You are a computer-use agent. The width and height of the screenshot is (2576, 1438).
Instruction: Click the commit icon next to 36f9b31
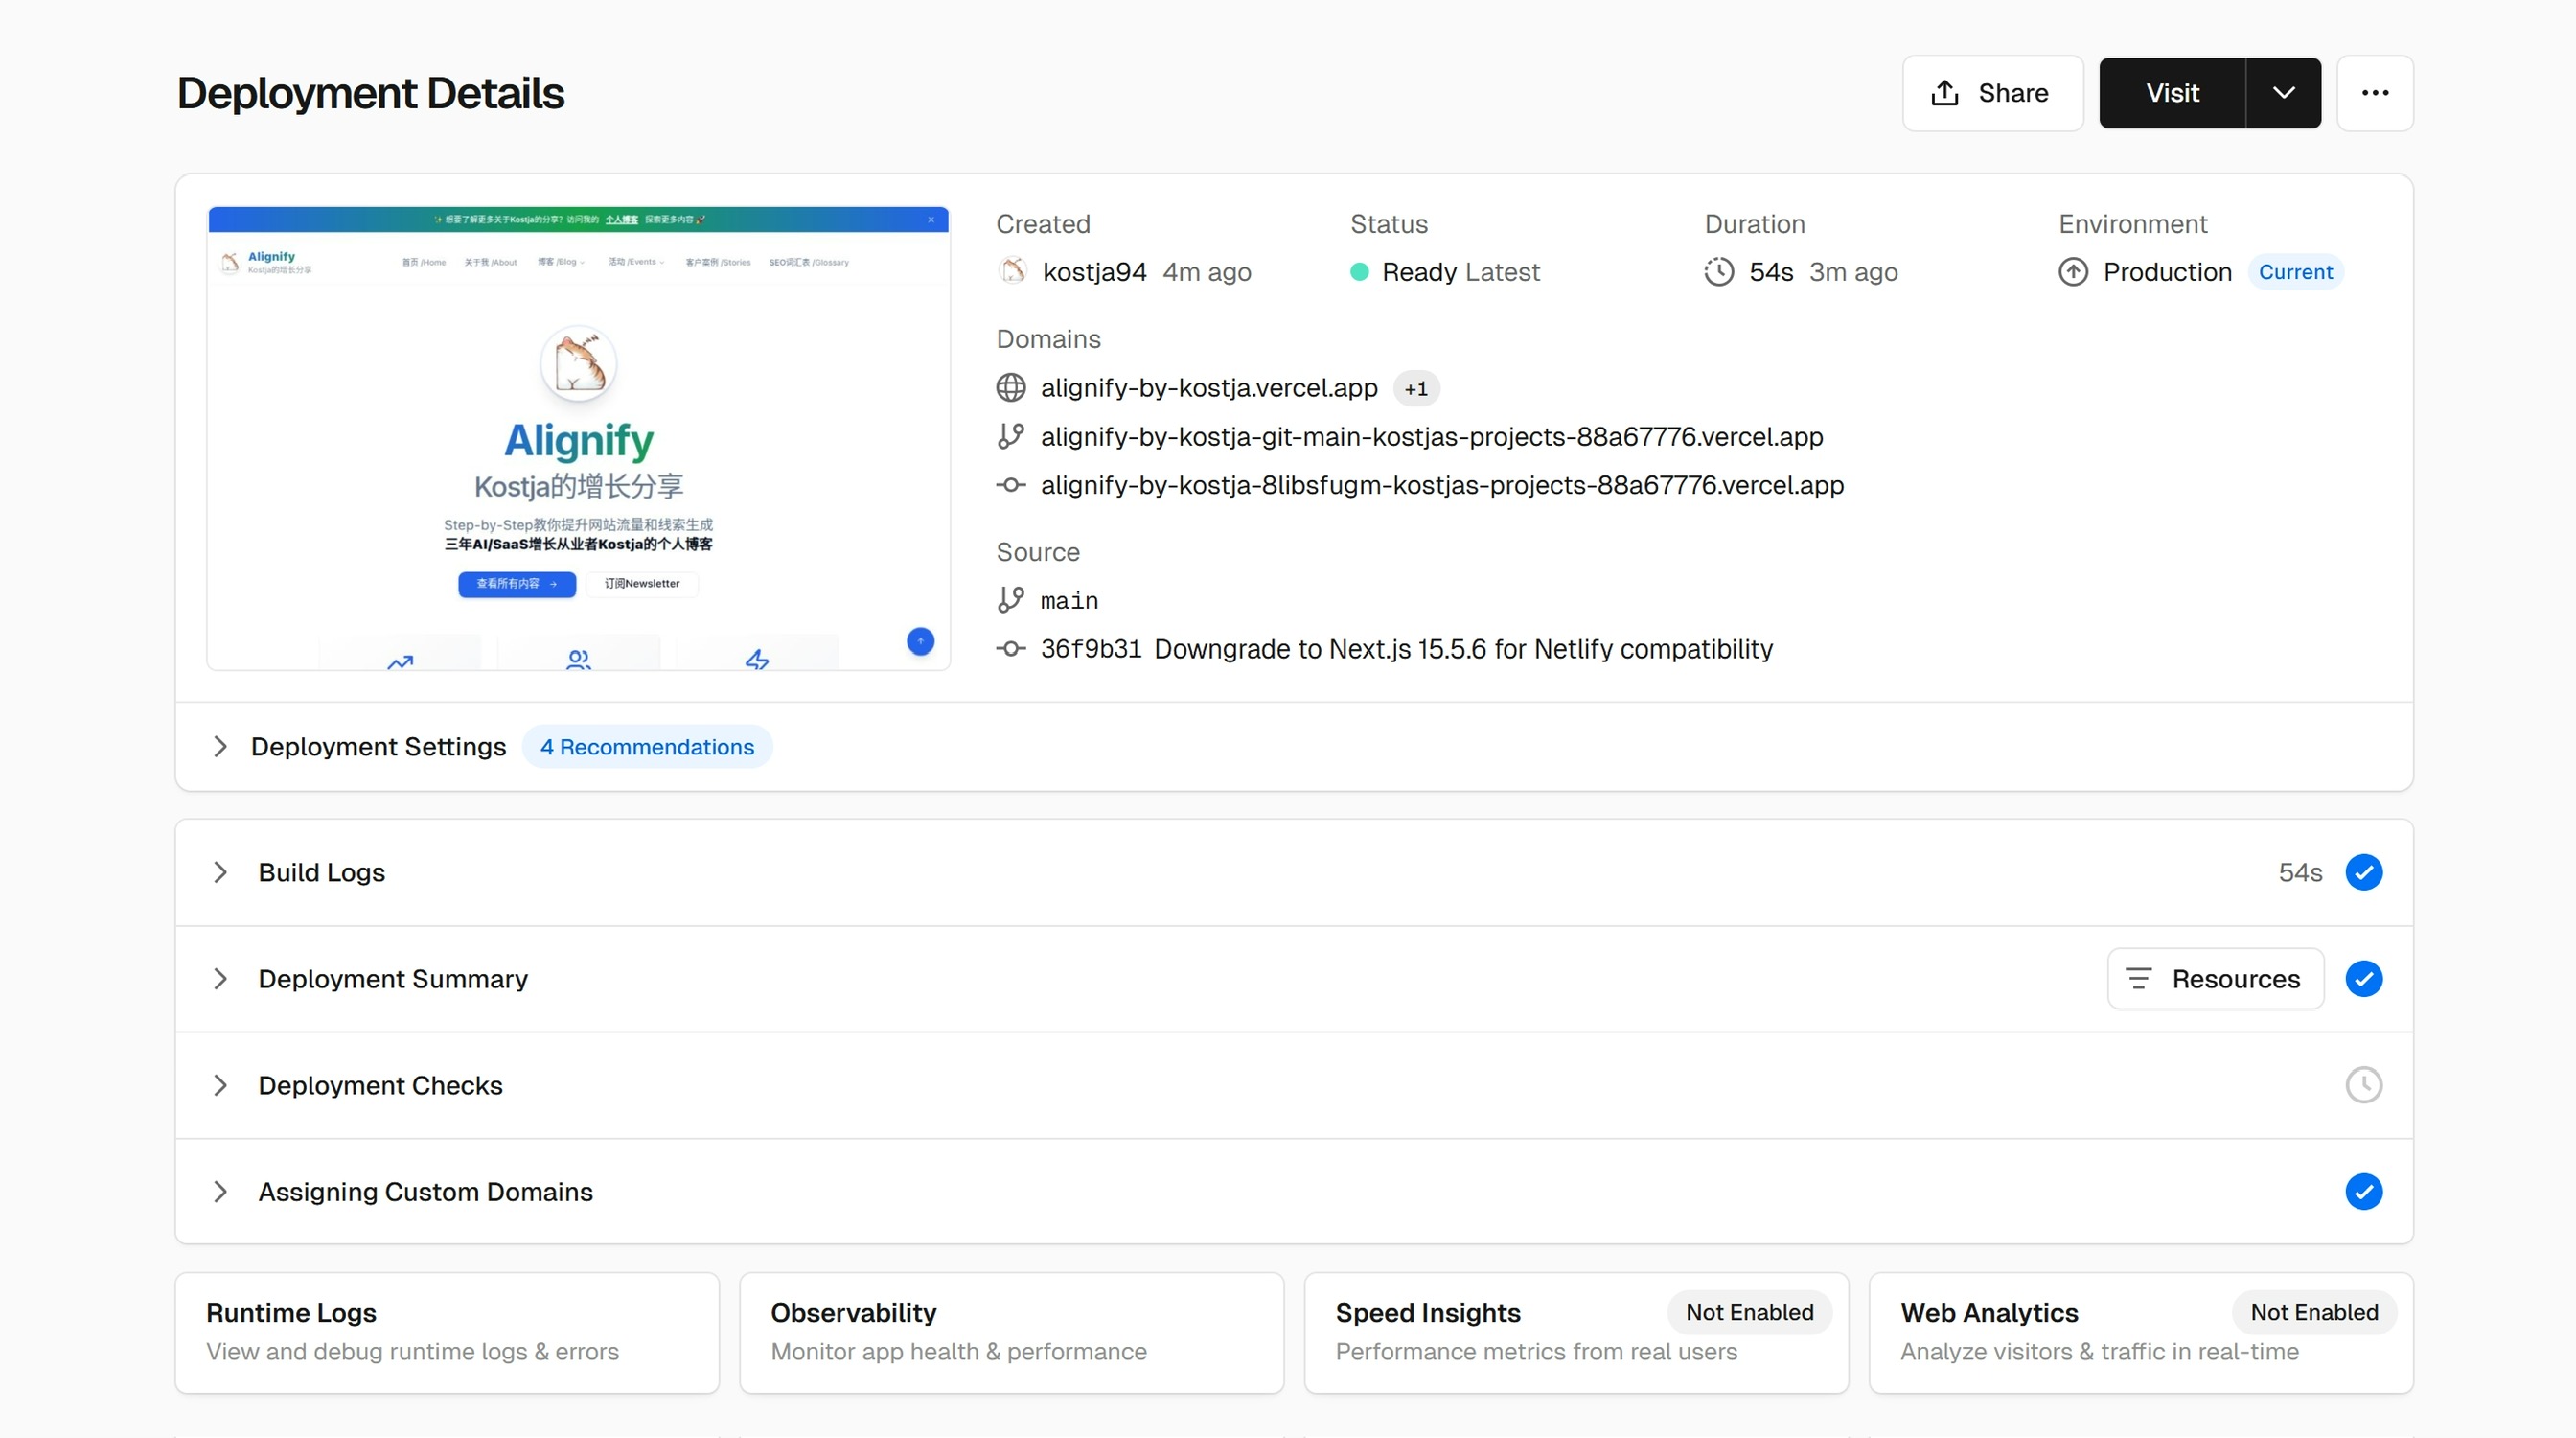pos(1011,649)
